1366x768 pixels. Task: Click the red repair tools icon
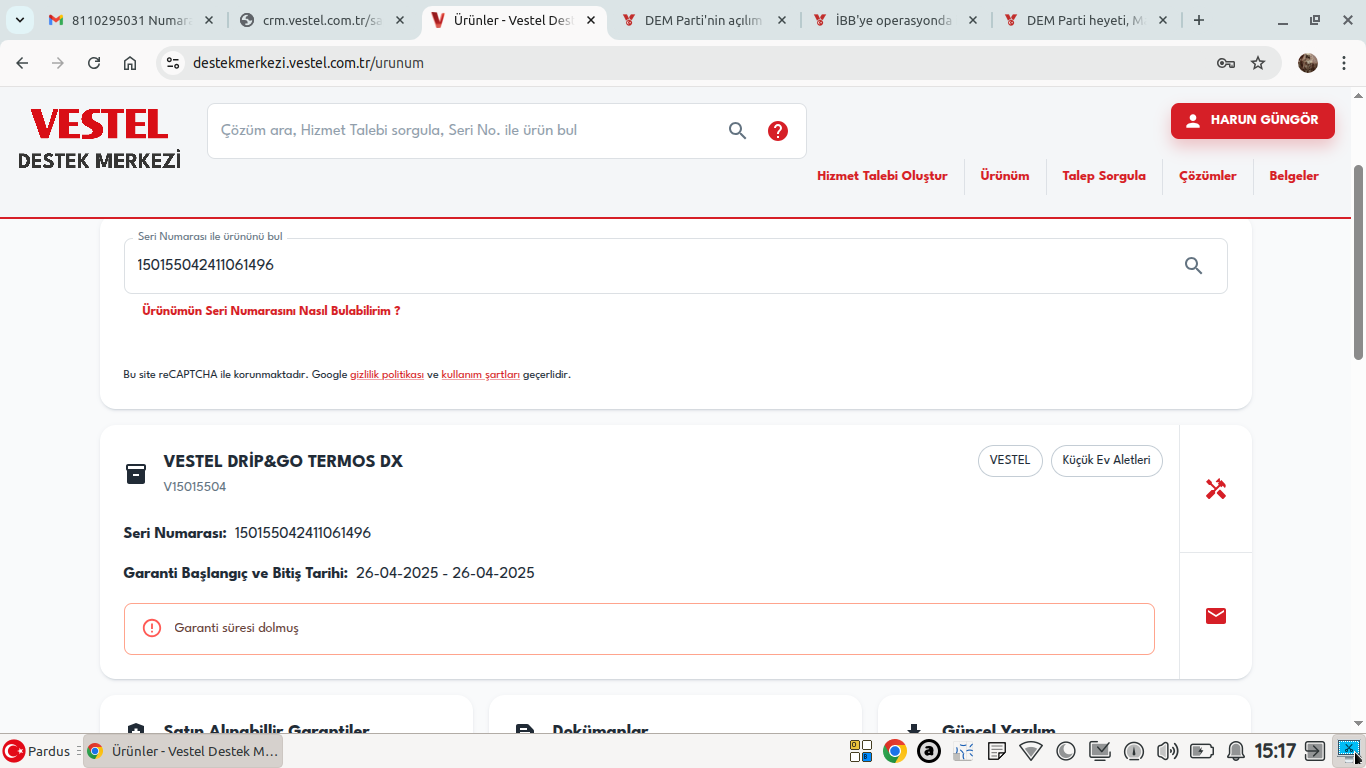(1216, 489)
